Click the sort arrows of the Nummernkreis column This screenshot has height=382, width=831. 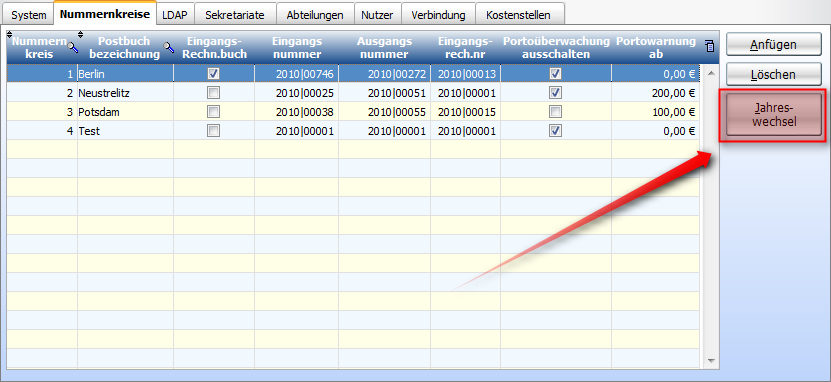(10, 35)
